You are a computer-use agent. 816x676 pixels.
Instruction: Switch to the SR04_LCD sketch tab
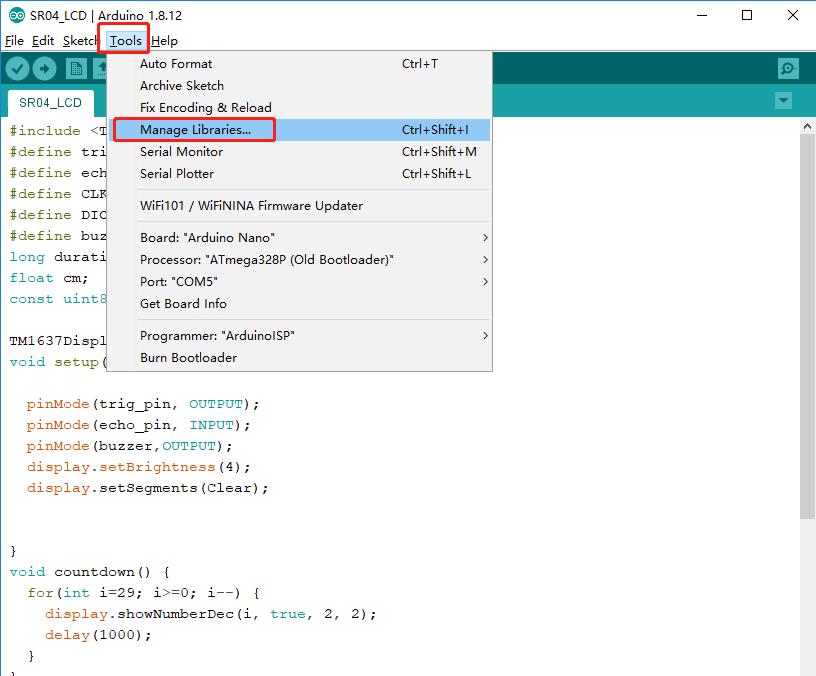50,102
